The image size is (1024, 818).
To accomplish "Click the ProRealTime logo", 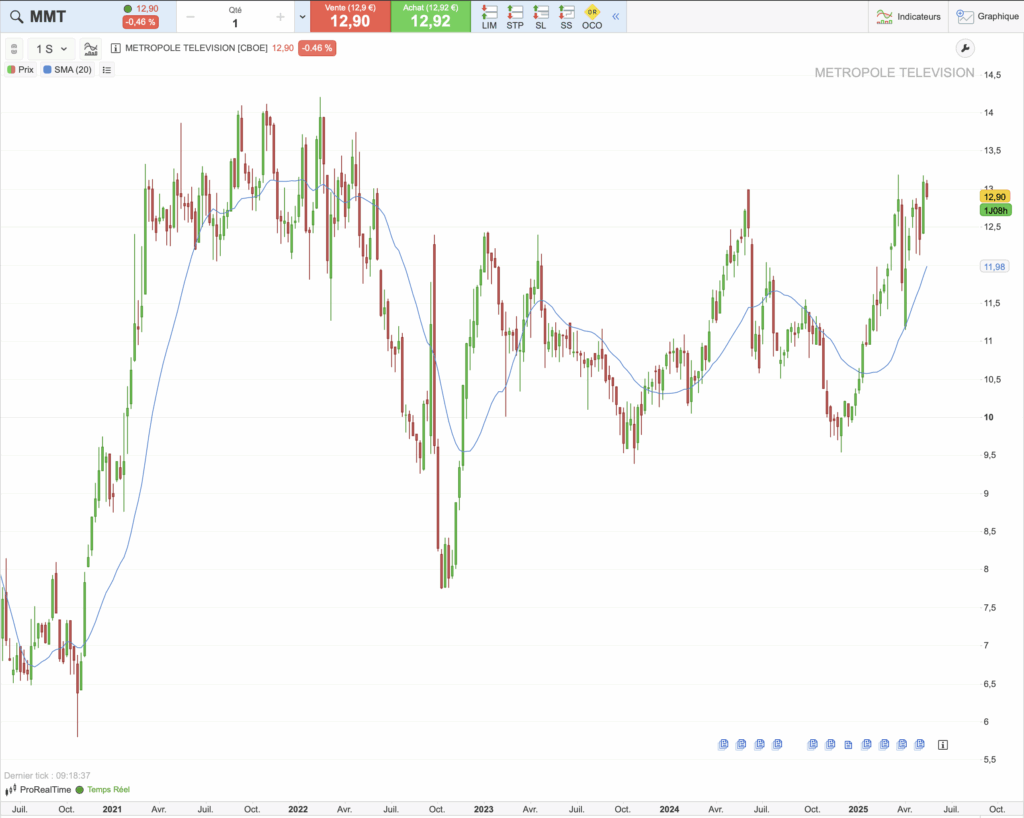I will [x=39, y=790].
